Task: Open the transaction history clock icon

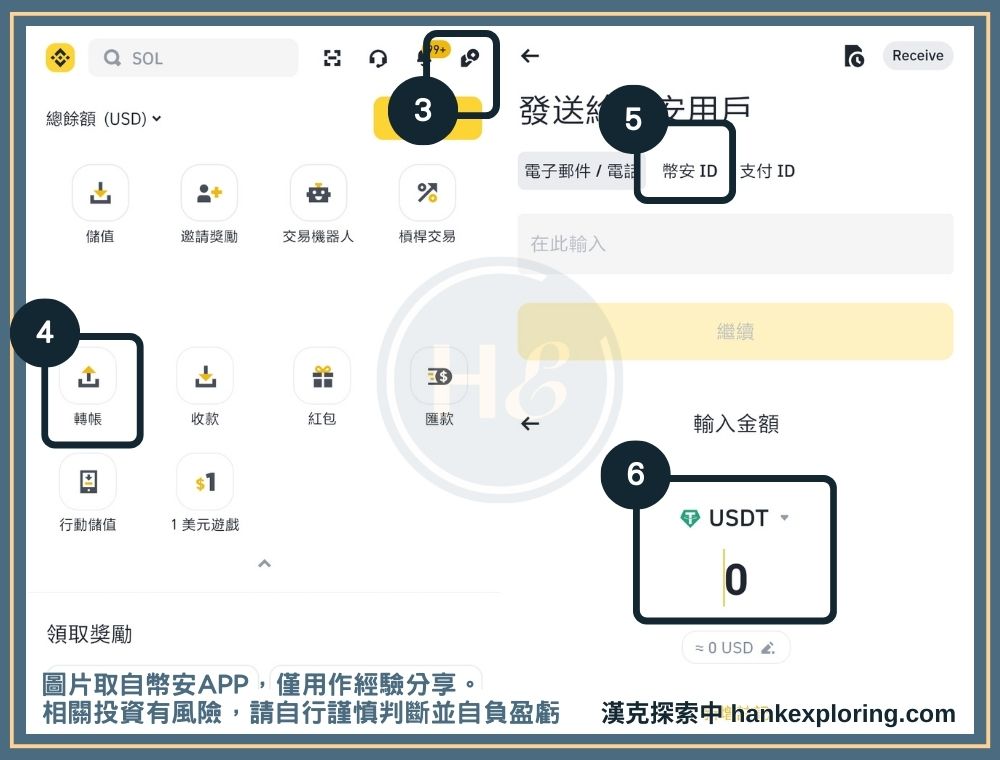Action: (x=854, y=56)
